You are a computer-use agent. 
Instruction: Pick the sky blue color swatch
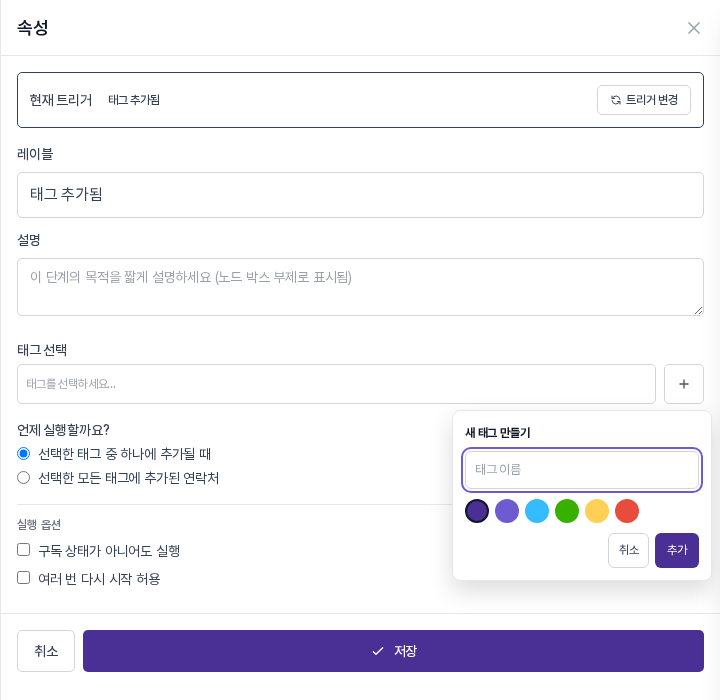(537, 511)
